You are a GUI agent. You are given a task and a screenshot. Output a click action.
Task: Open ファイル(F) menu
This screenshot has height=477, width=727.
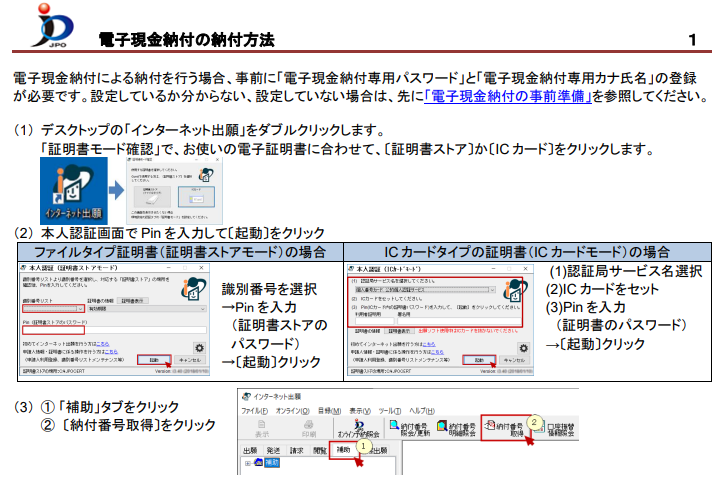pyautogui.click(x=255, y=411)
